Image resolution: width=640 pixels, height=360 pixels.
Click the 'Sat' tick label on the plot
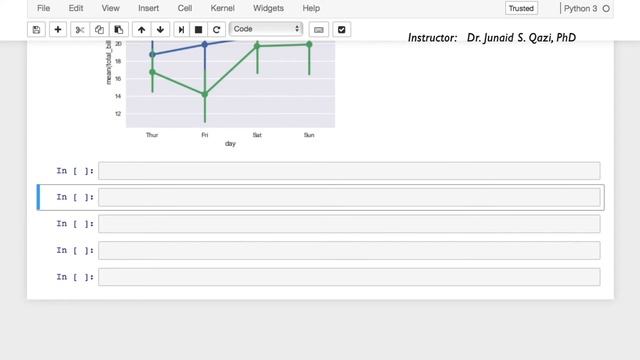pyautogui.click(x=257, y=135)
